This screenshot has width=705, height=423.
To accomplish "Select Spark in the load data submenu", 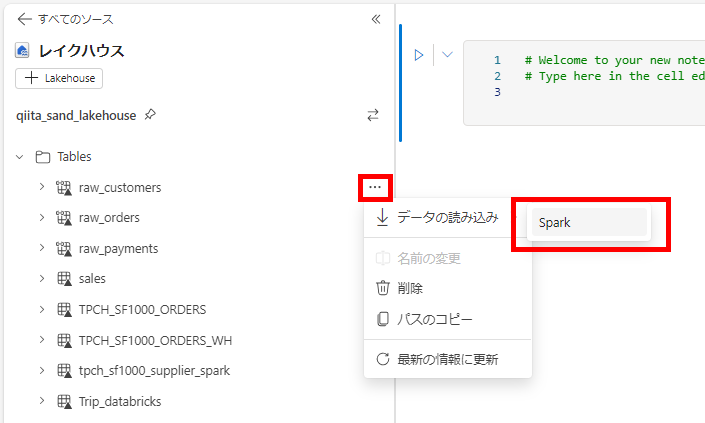I will click(589, 223).
